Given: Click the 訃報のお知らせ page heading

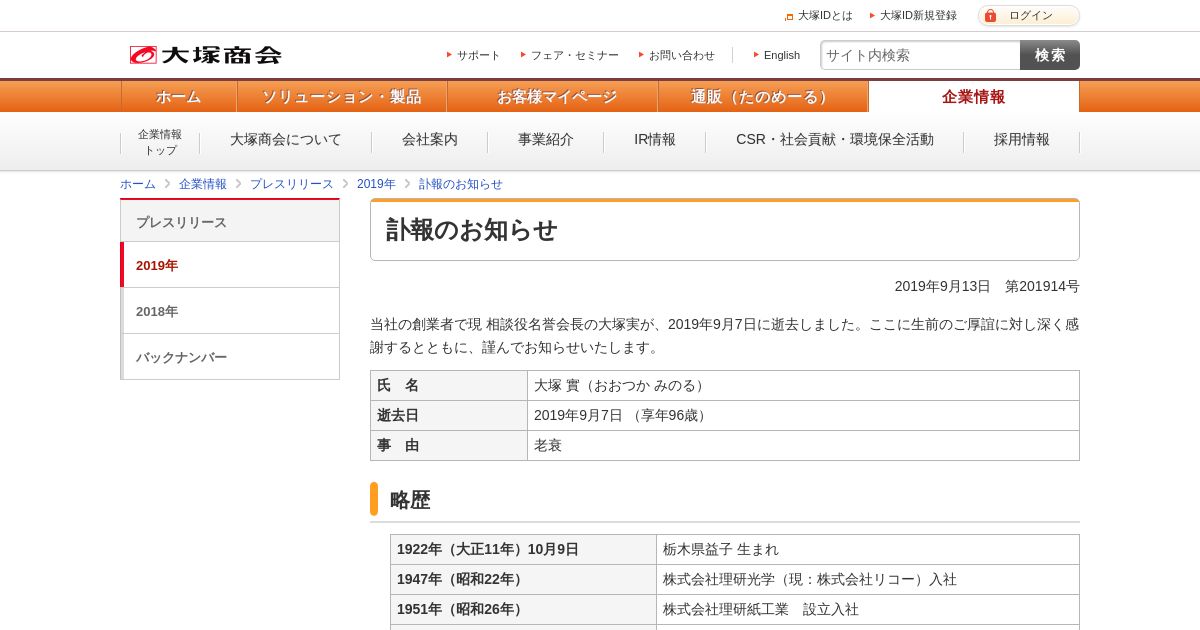Looking at the screenshot, I should click(472, 230).
